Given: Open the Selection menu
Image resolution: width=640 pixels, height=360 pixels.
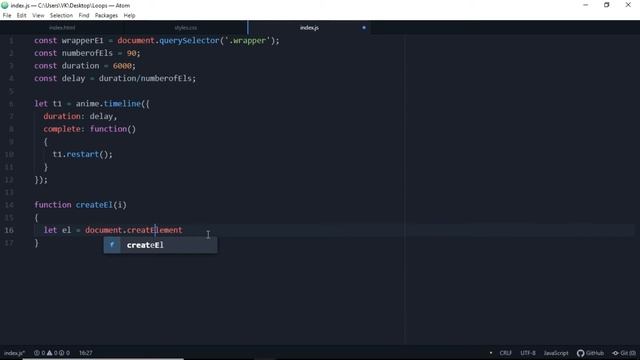Looking at the screenshot, I should pos(61,16).
